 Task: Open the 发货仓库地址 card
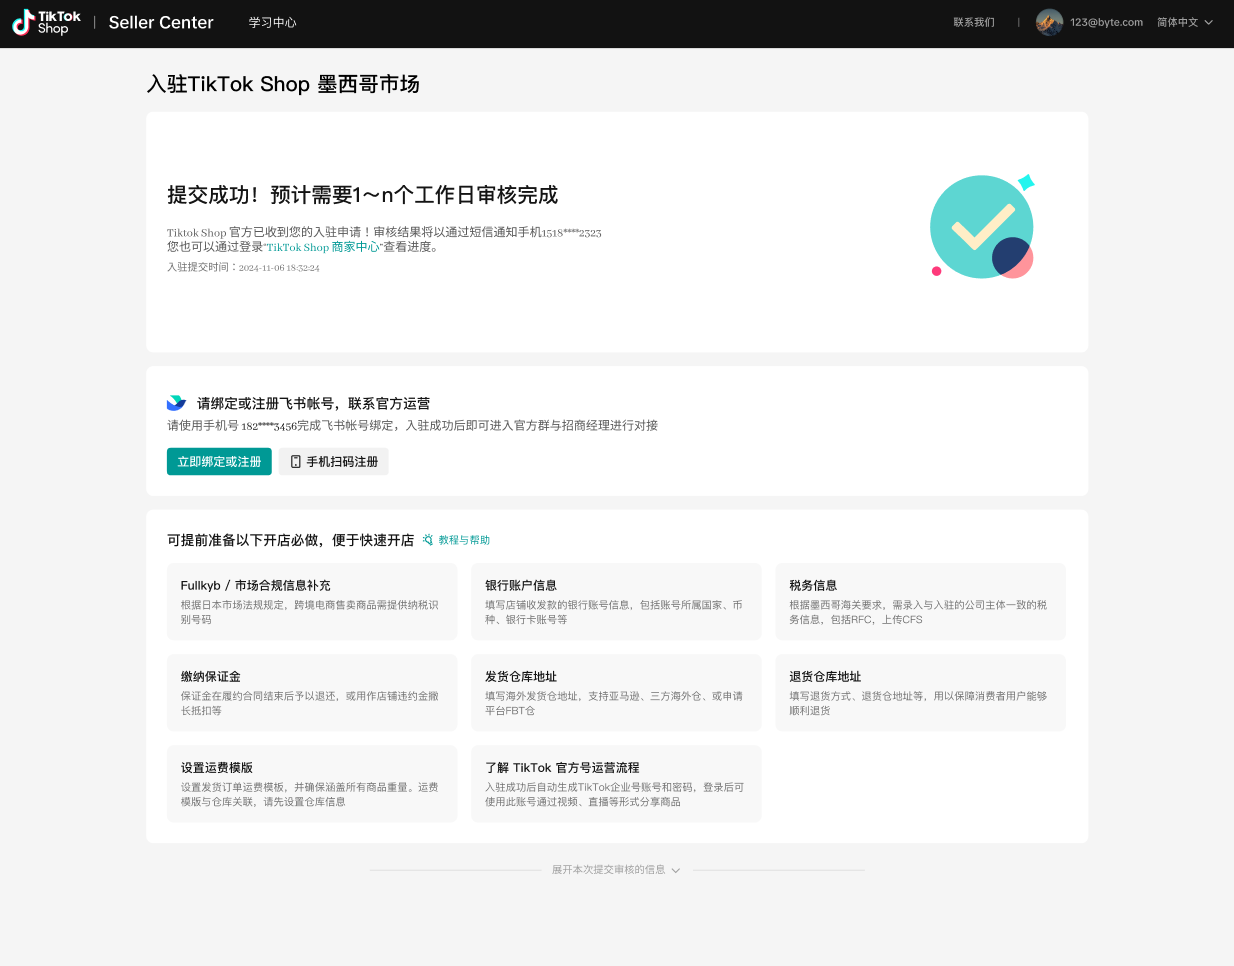click(x=616, y=692)
